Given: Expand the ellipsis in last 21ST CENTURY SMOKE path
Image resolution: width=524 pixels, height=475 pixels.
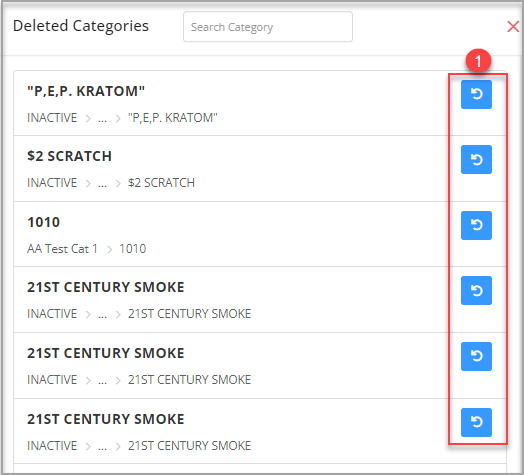Looking at the screenshot, I should click(103, 446).
